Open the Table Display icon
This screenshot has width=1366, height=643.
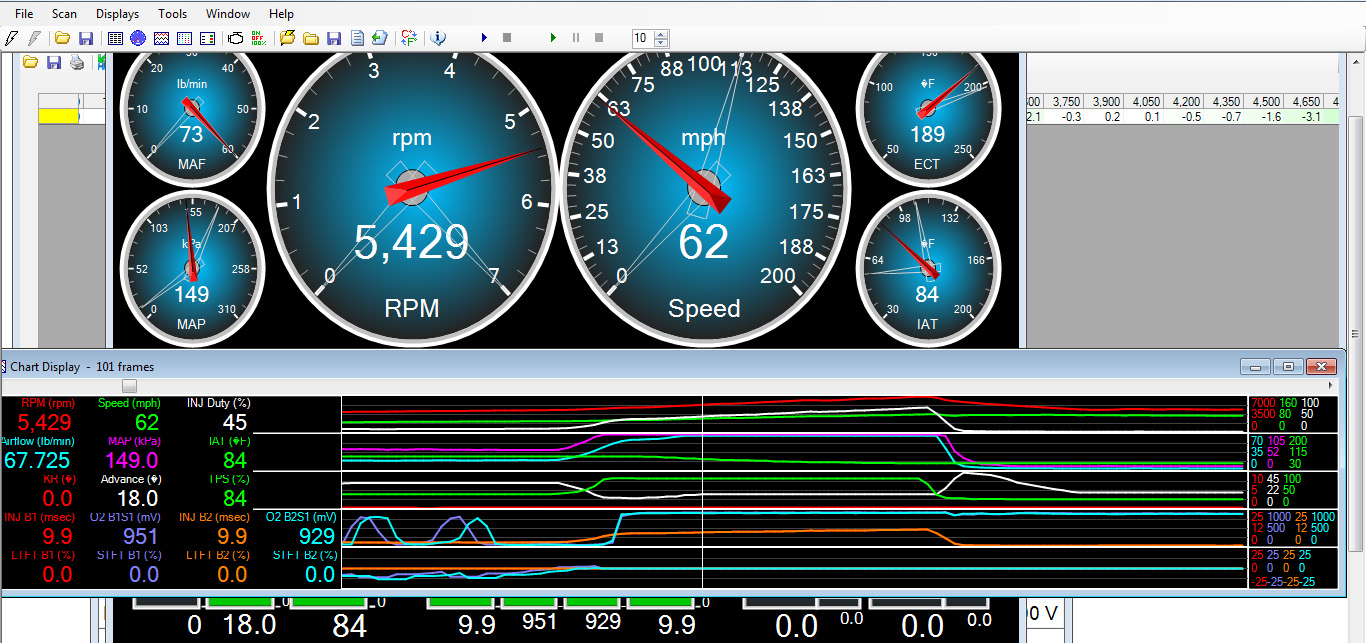(x=115, y=38)
